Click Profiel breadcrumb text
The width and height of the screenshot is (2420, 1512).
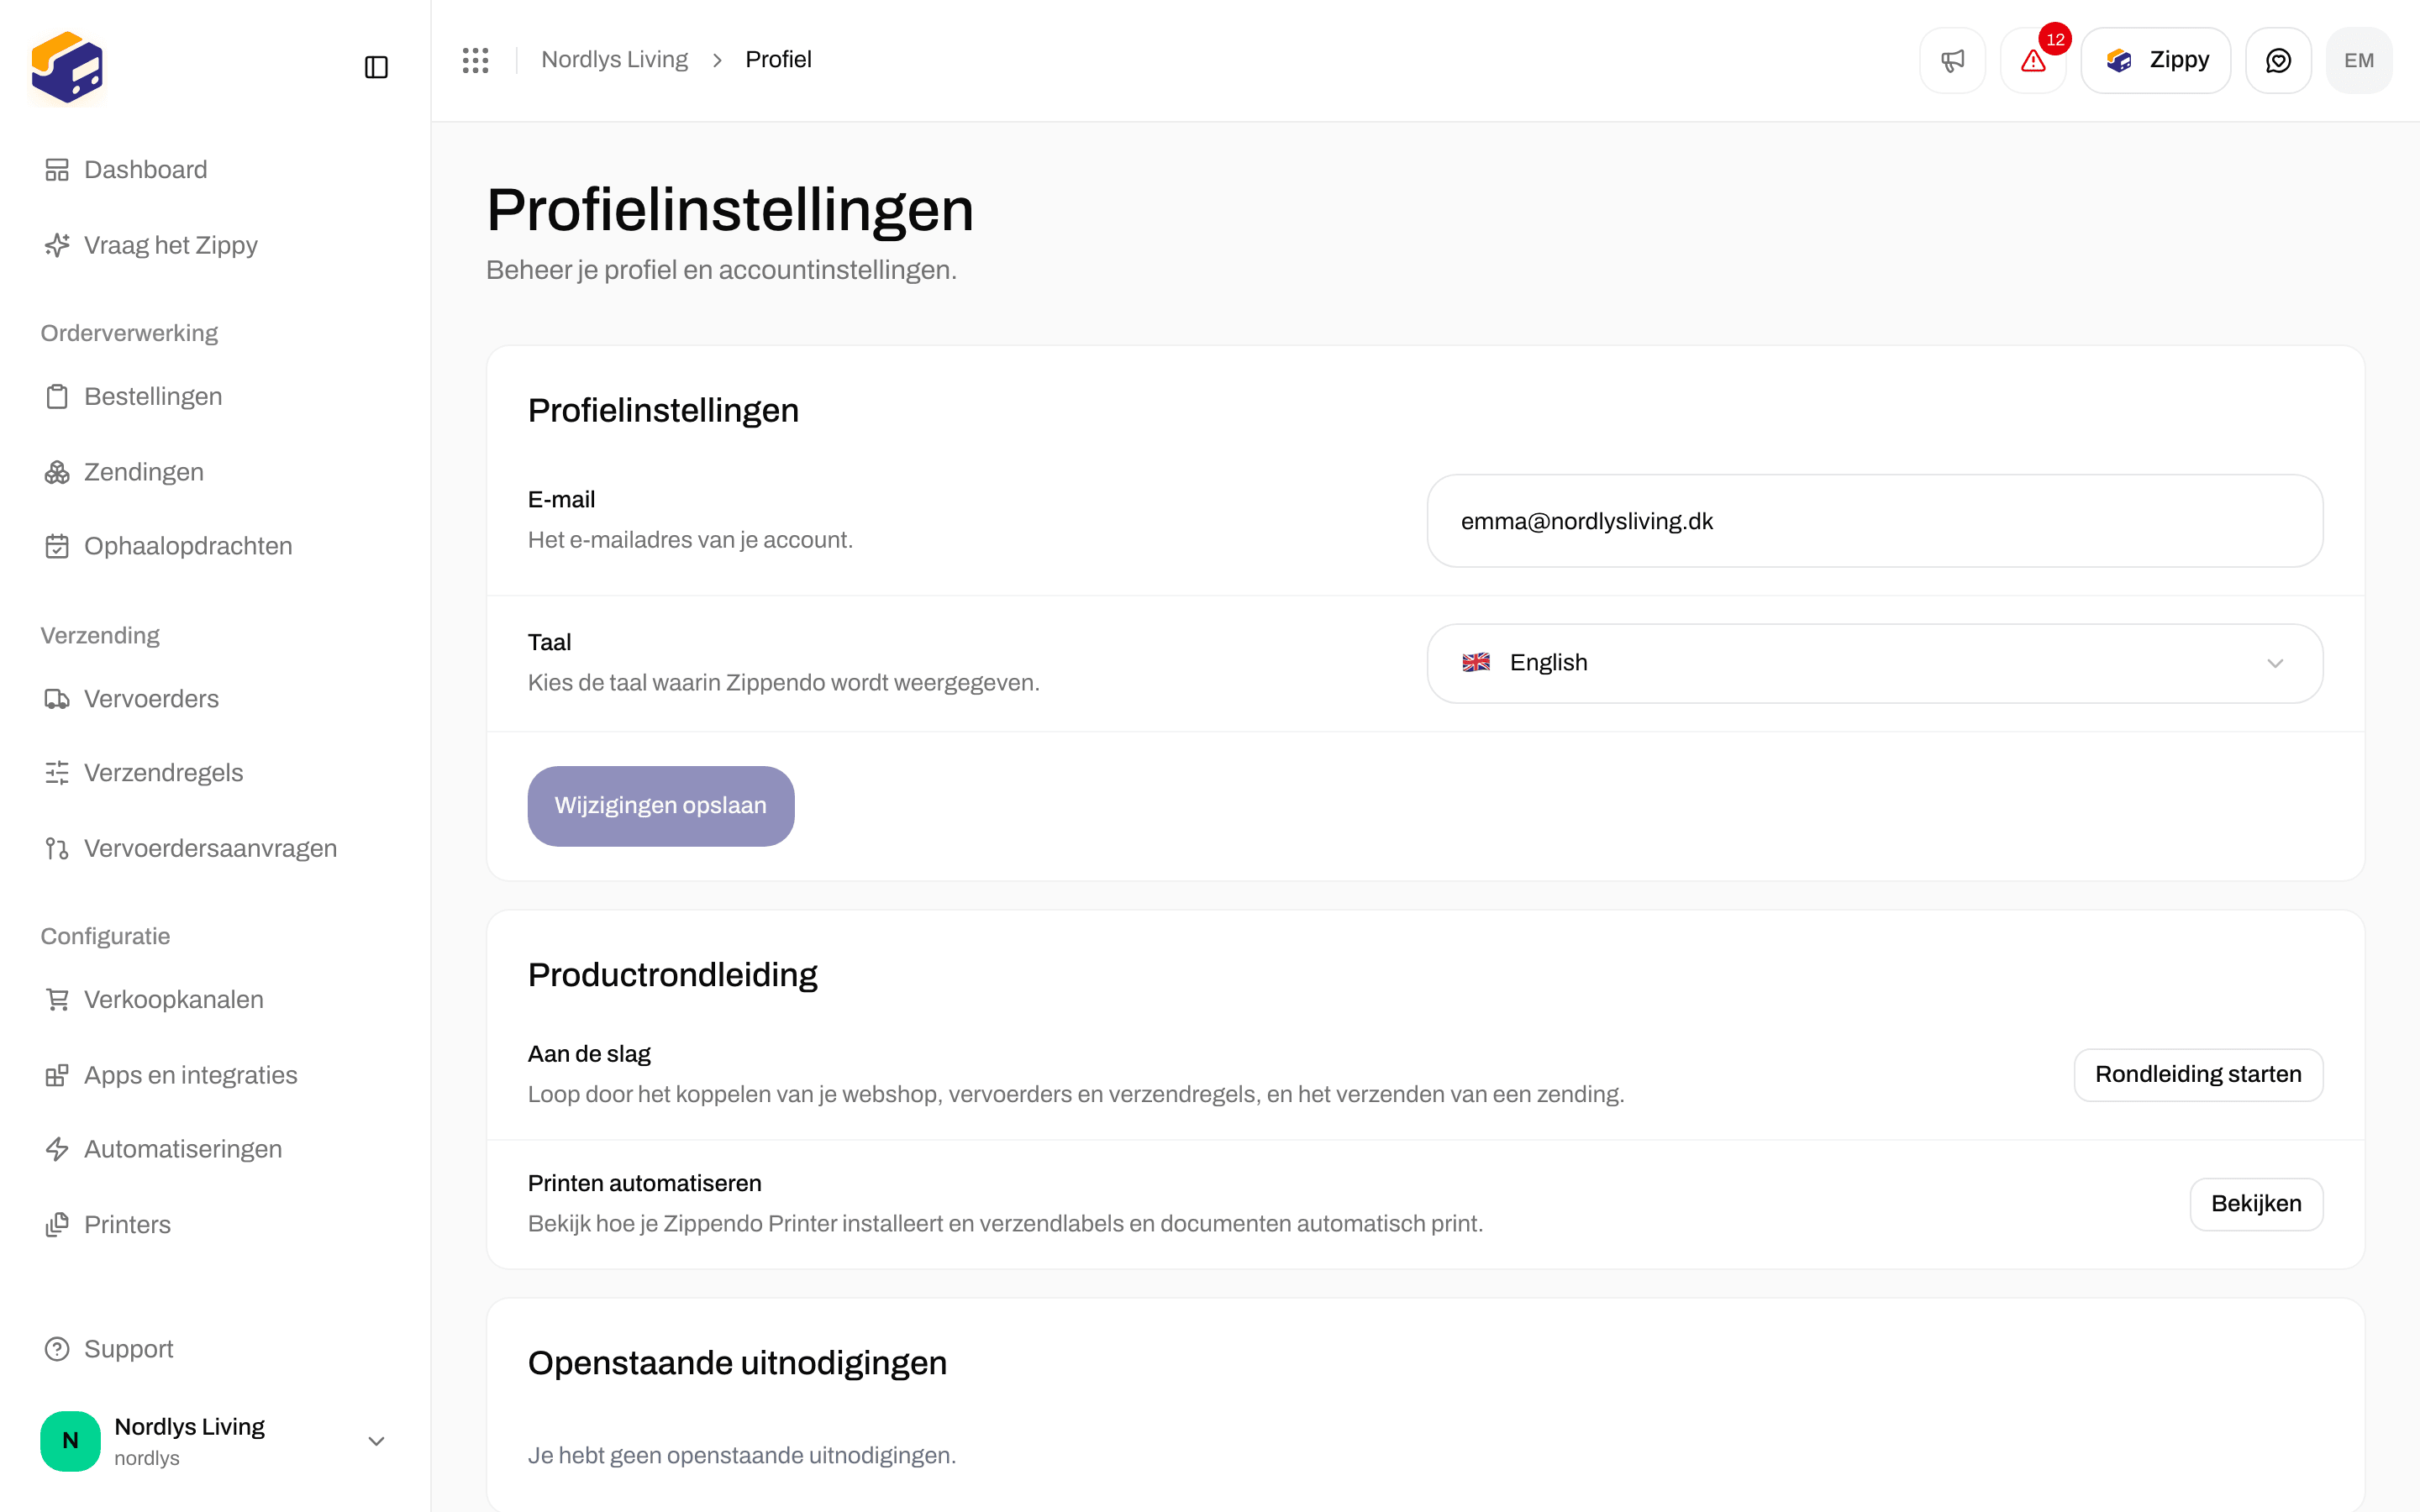(778, 60)
